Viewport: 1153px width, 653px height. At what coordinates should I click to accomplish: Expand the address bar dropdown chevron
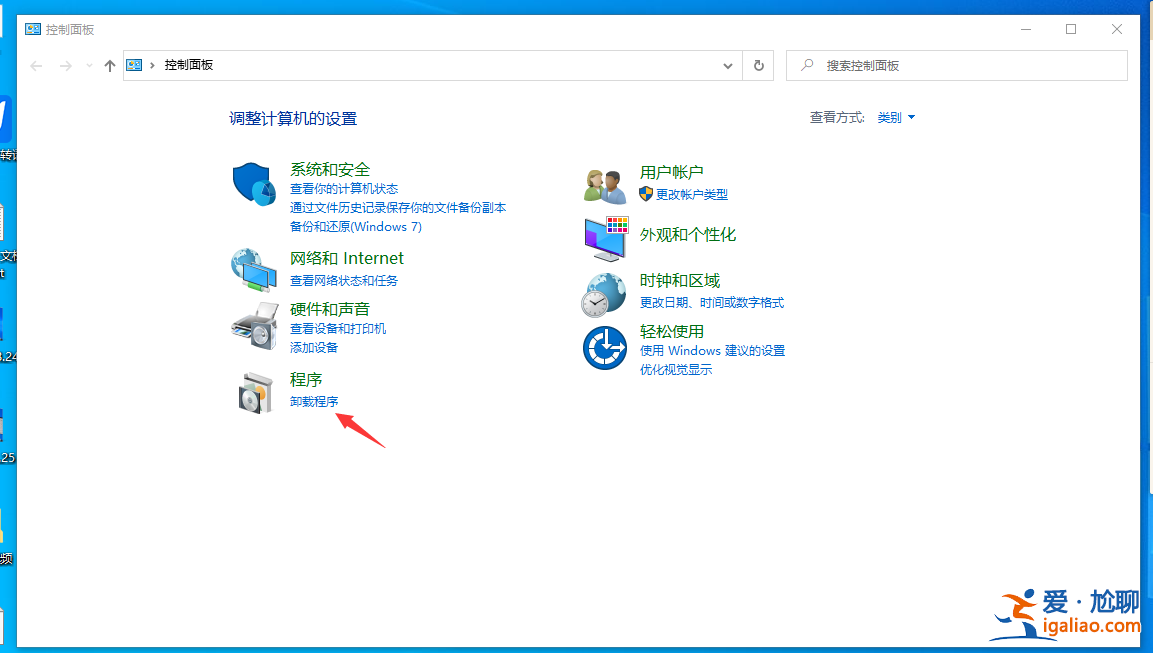coord(728,65)
